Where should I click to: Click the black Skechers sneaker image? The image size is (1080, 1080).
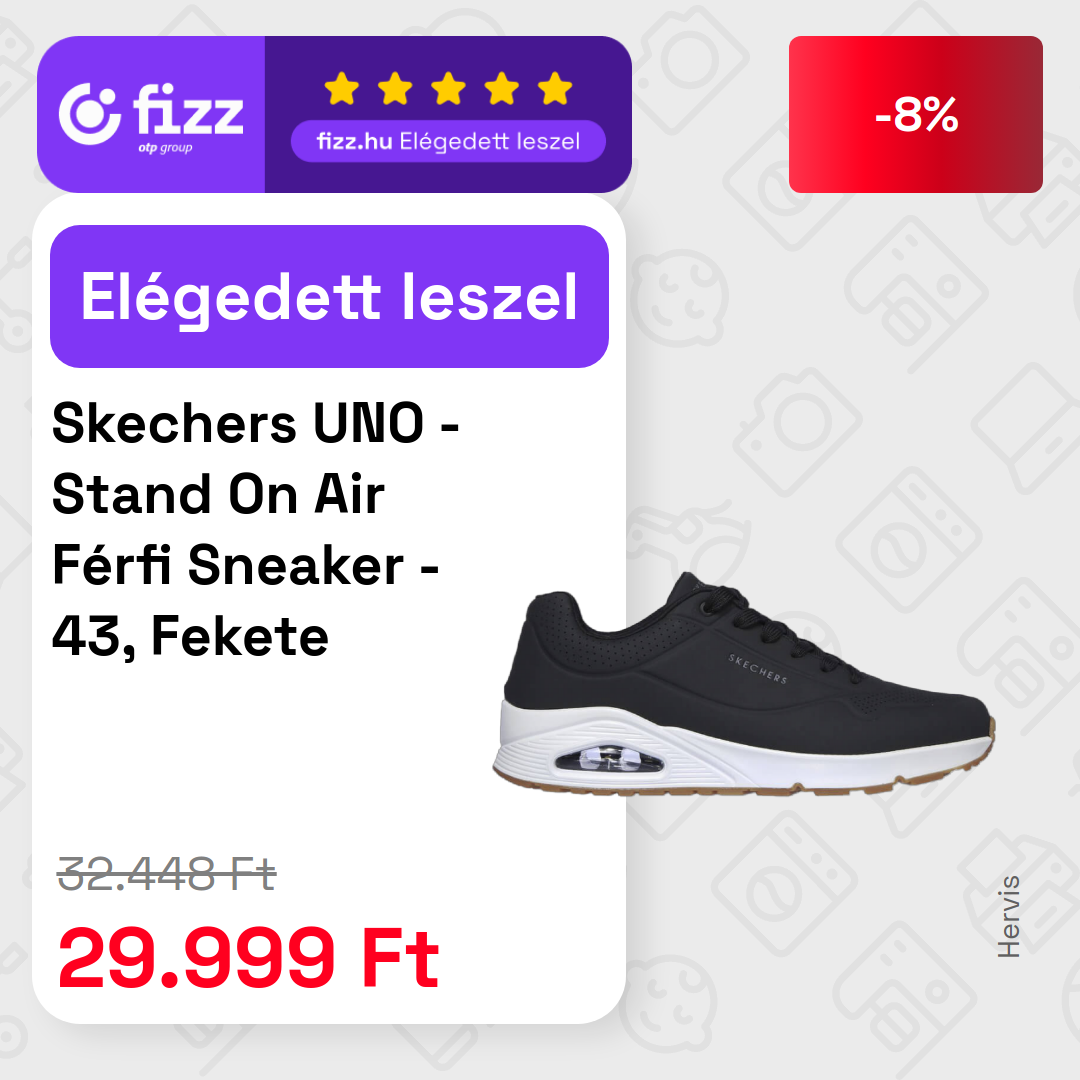(x=744, y=685)
